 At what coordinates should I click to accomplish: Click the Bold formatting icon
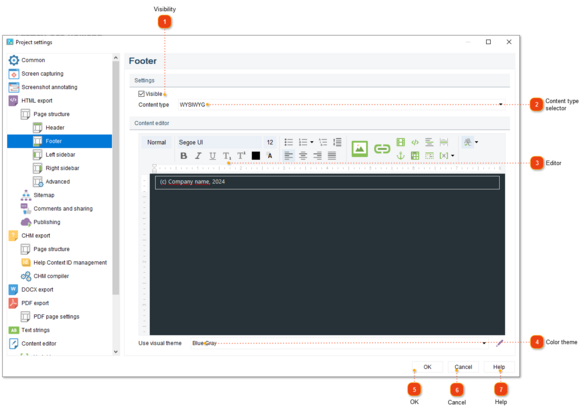point(183,156)
